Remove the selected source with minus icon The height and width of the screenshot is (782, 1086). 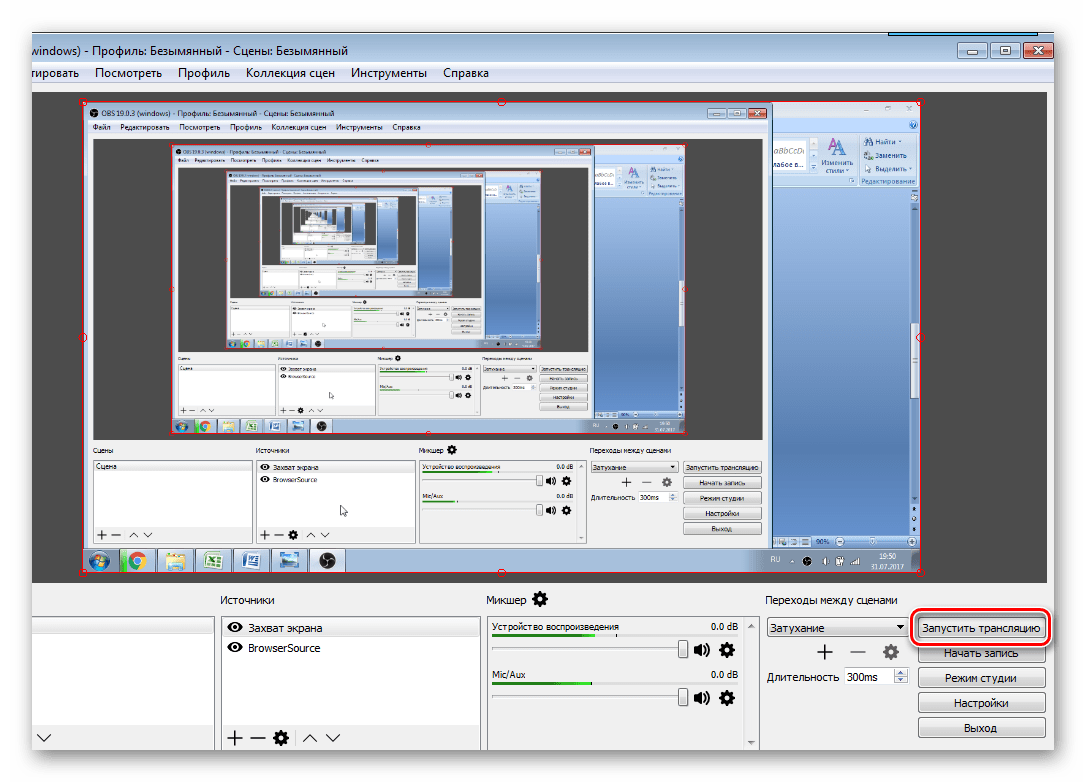(x=257, y=738)
